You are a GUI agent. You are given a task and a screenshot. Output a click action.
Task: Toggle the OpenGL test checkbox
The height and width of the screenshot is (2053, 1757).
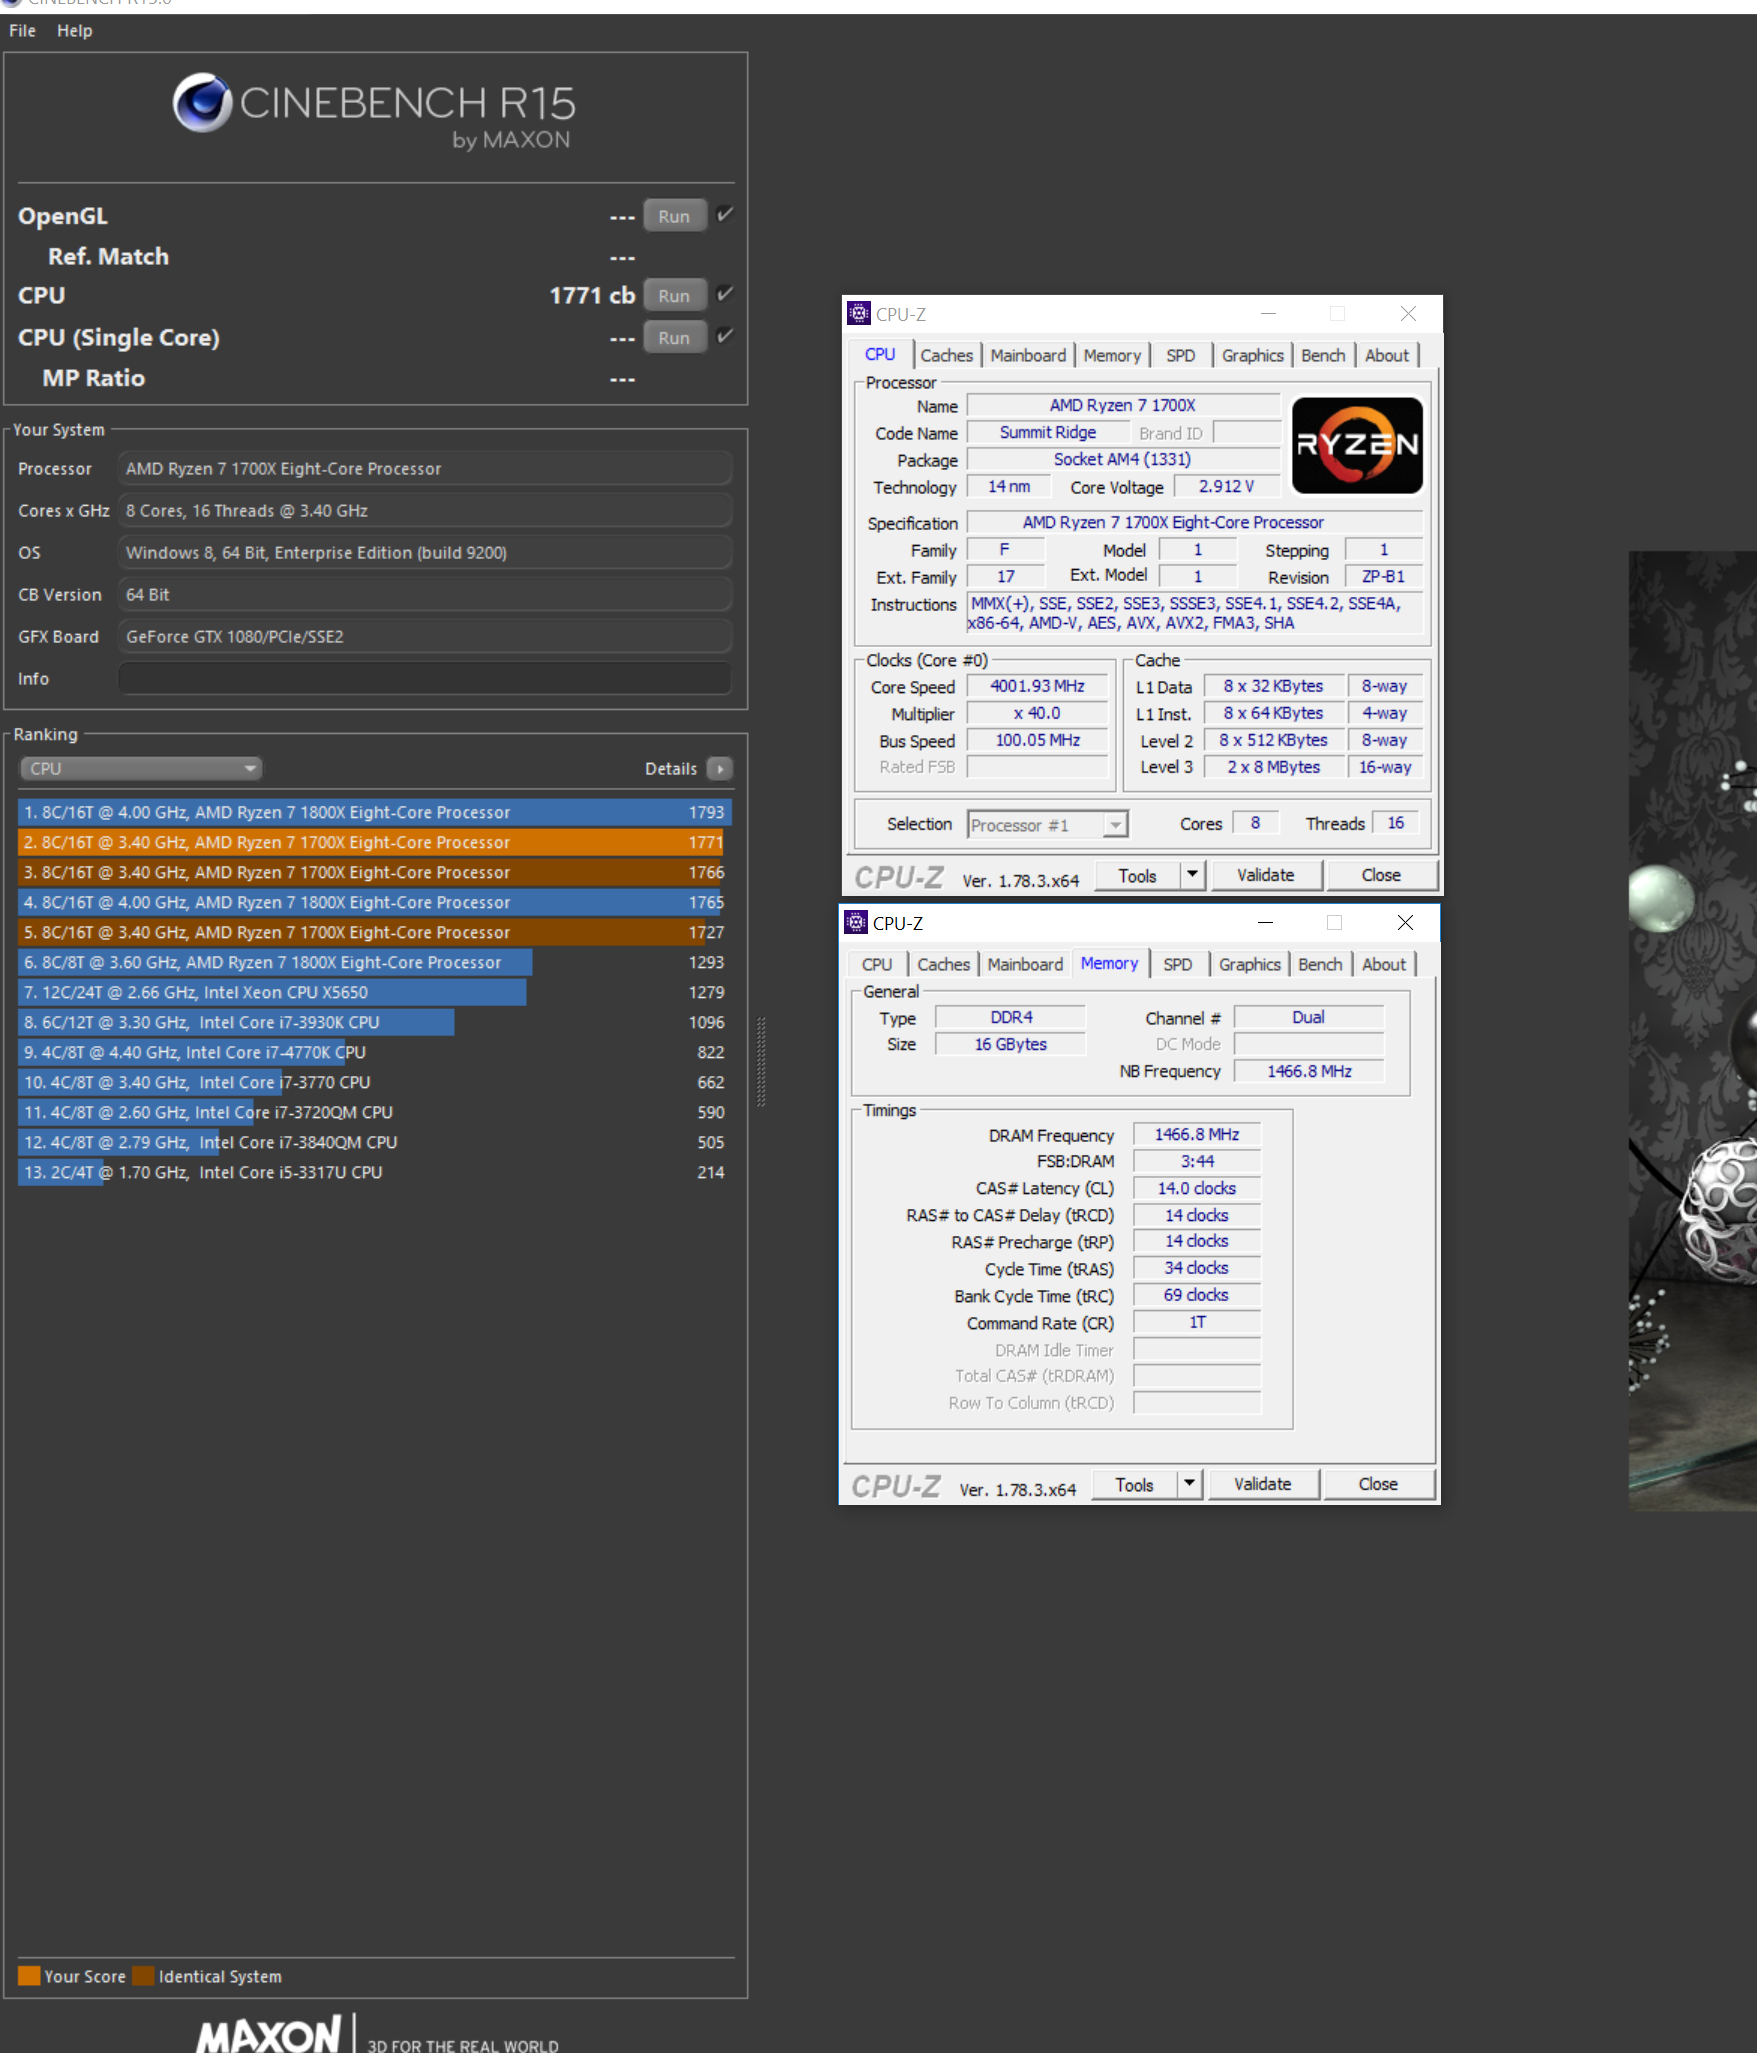coord(725,214)
